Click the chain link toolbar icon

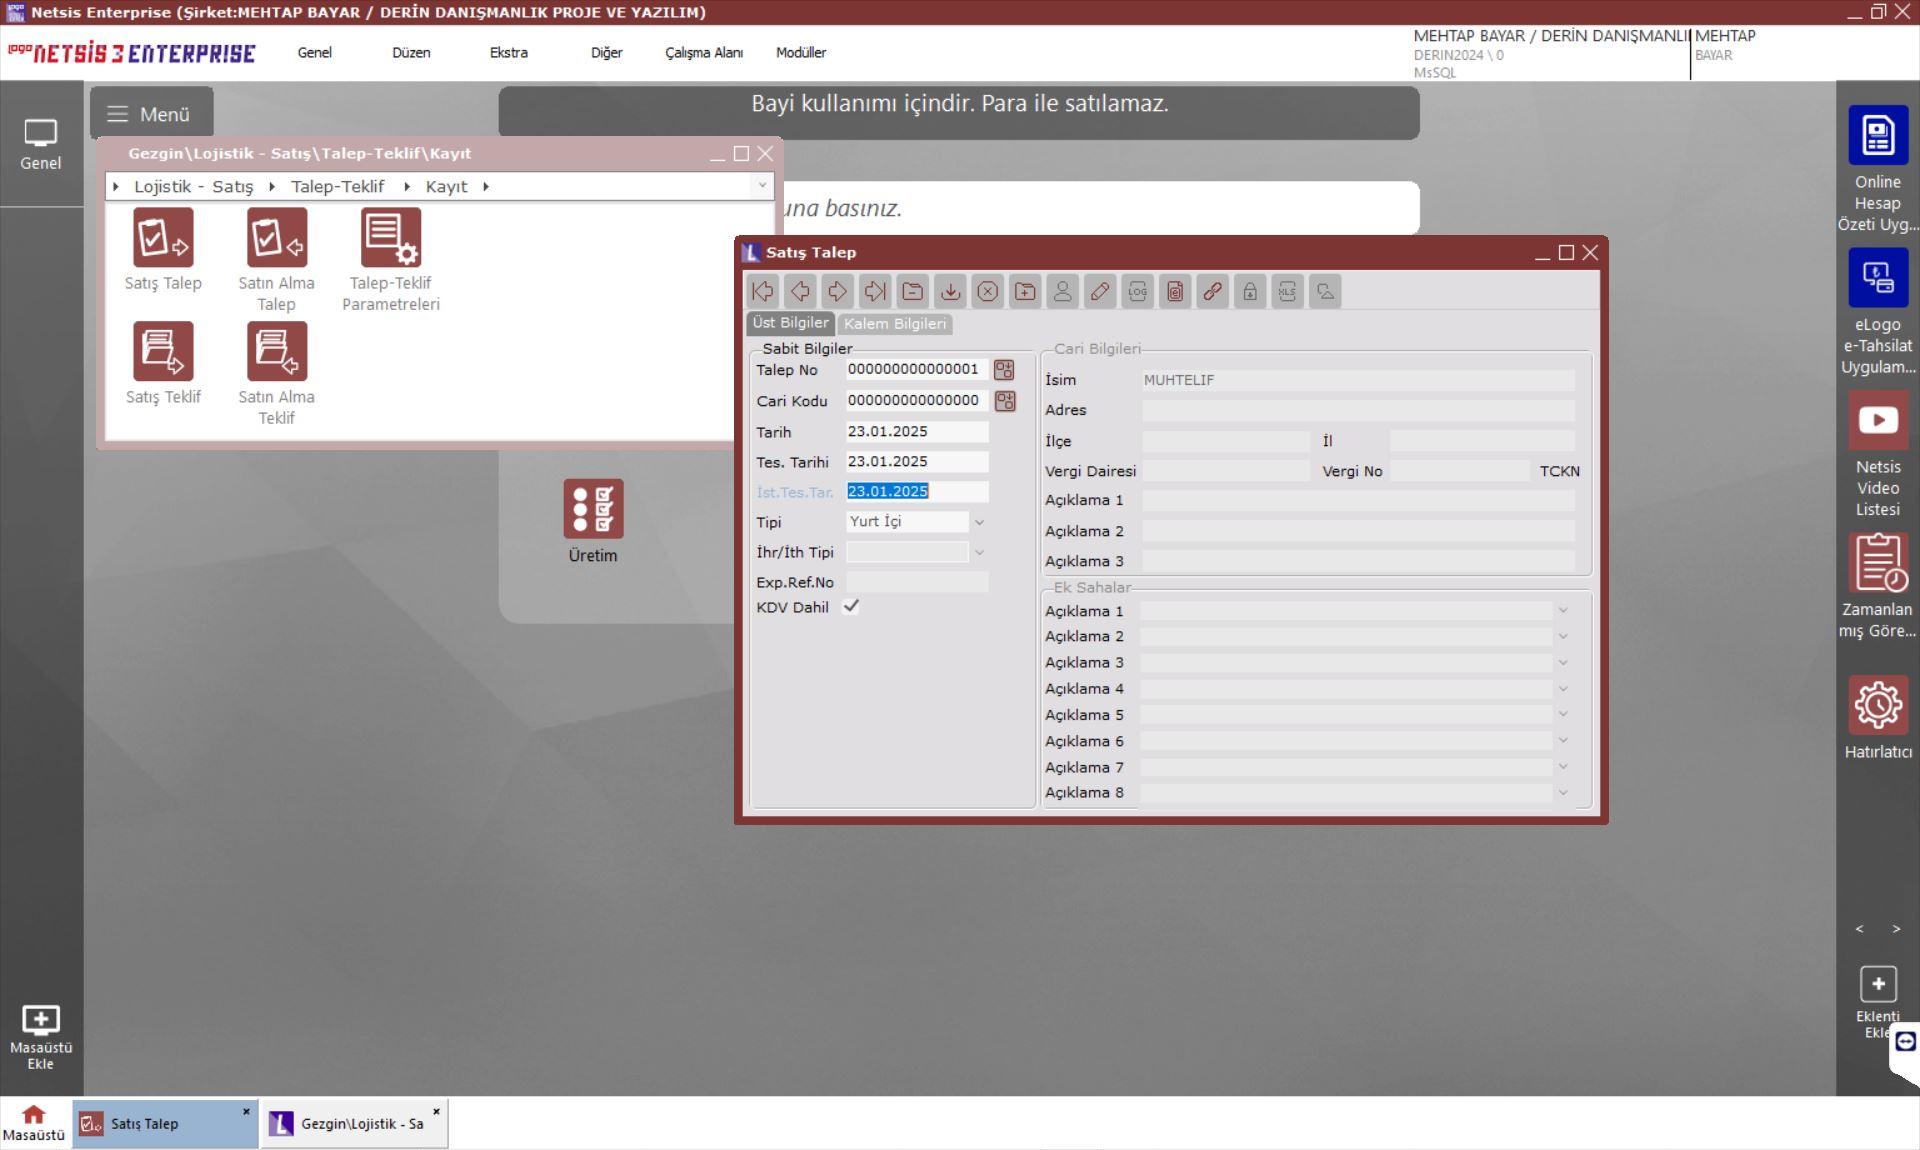tap(1212, 291)
